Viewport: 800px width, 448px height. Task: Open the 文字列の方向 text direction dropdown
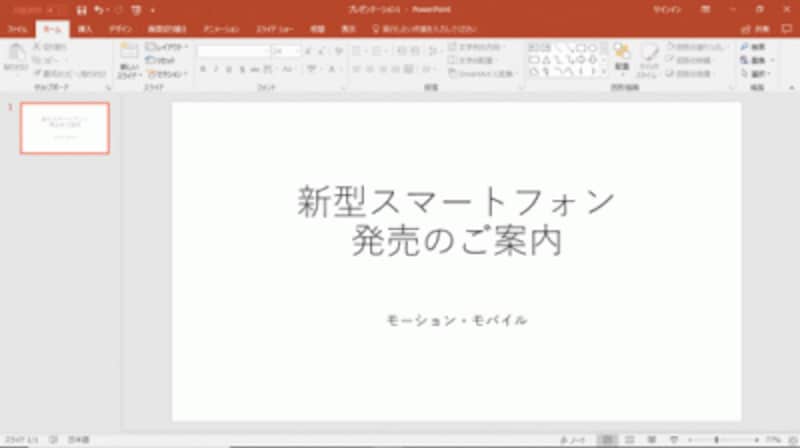tap(477, 47)
